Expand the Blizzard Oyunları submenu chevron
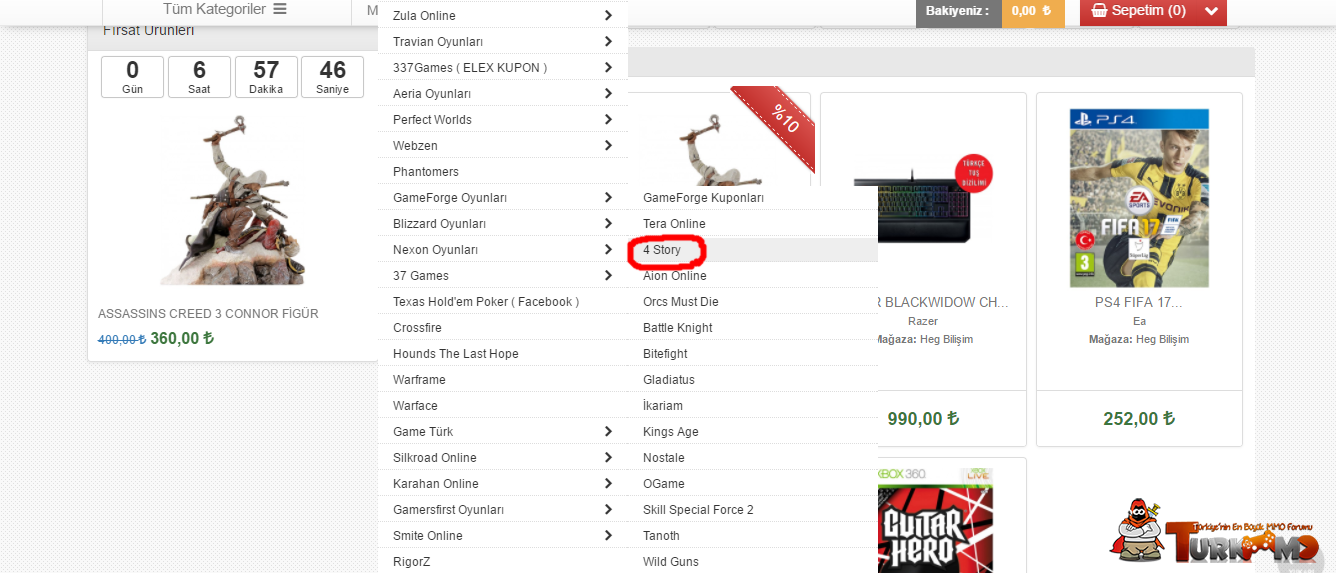The height and width of the screenshot is (573, 1336). [x=609, y=223]
